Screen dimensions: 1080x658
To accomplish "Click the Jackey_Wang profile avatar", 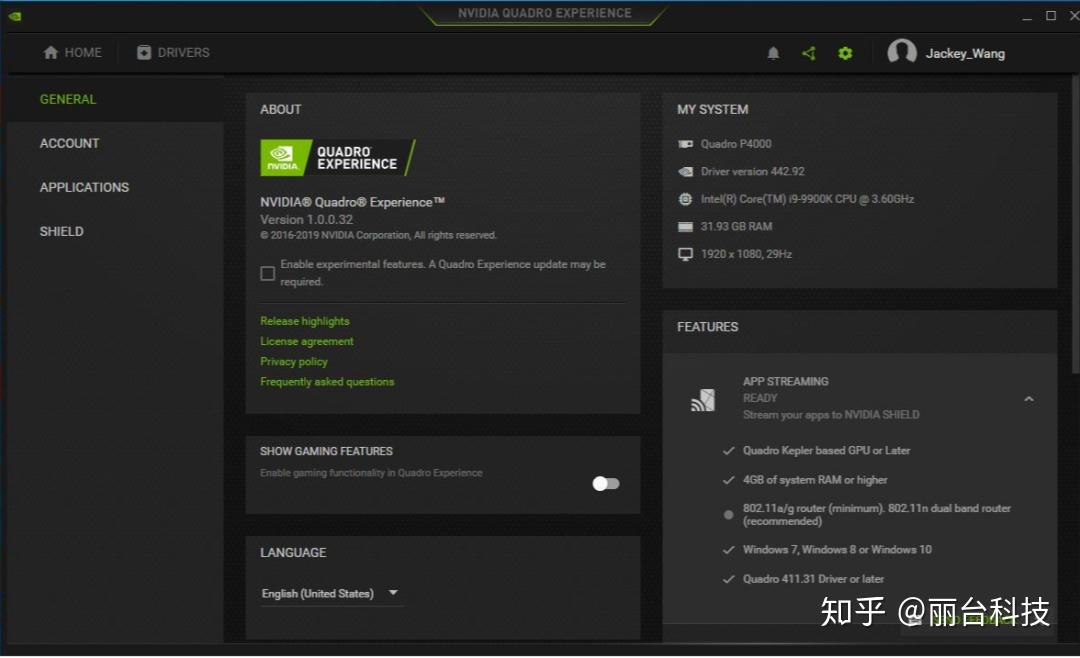I will [902, 52].
